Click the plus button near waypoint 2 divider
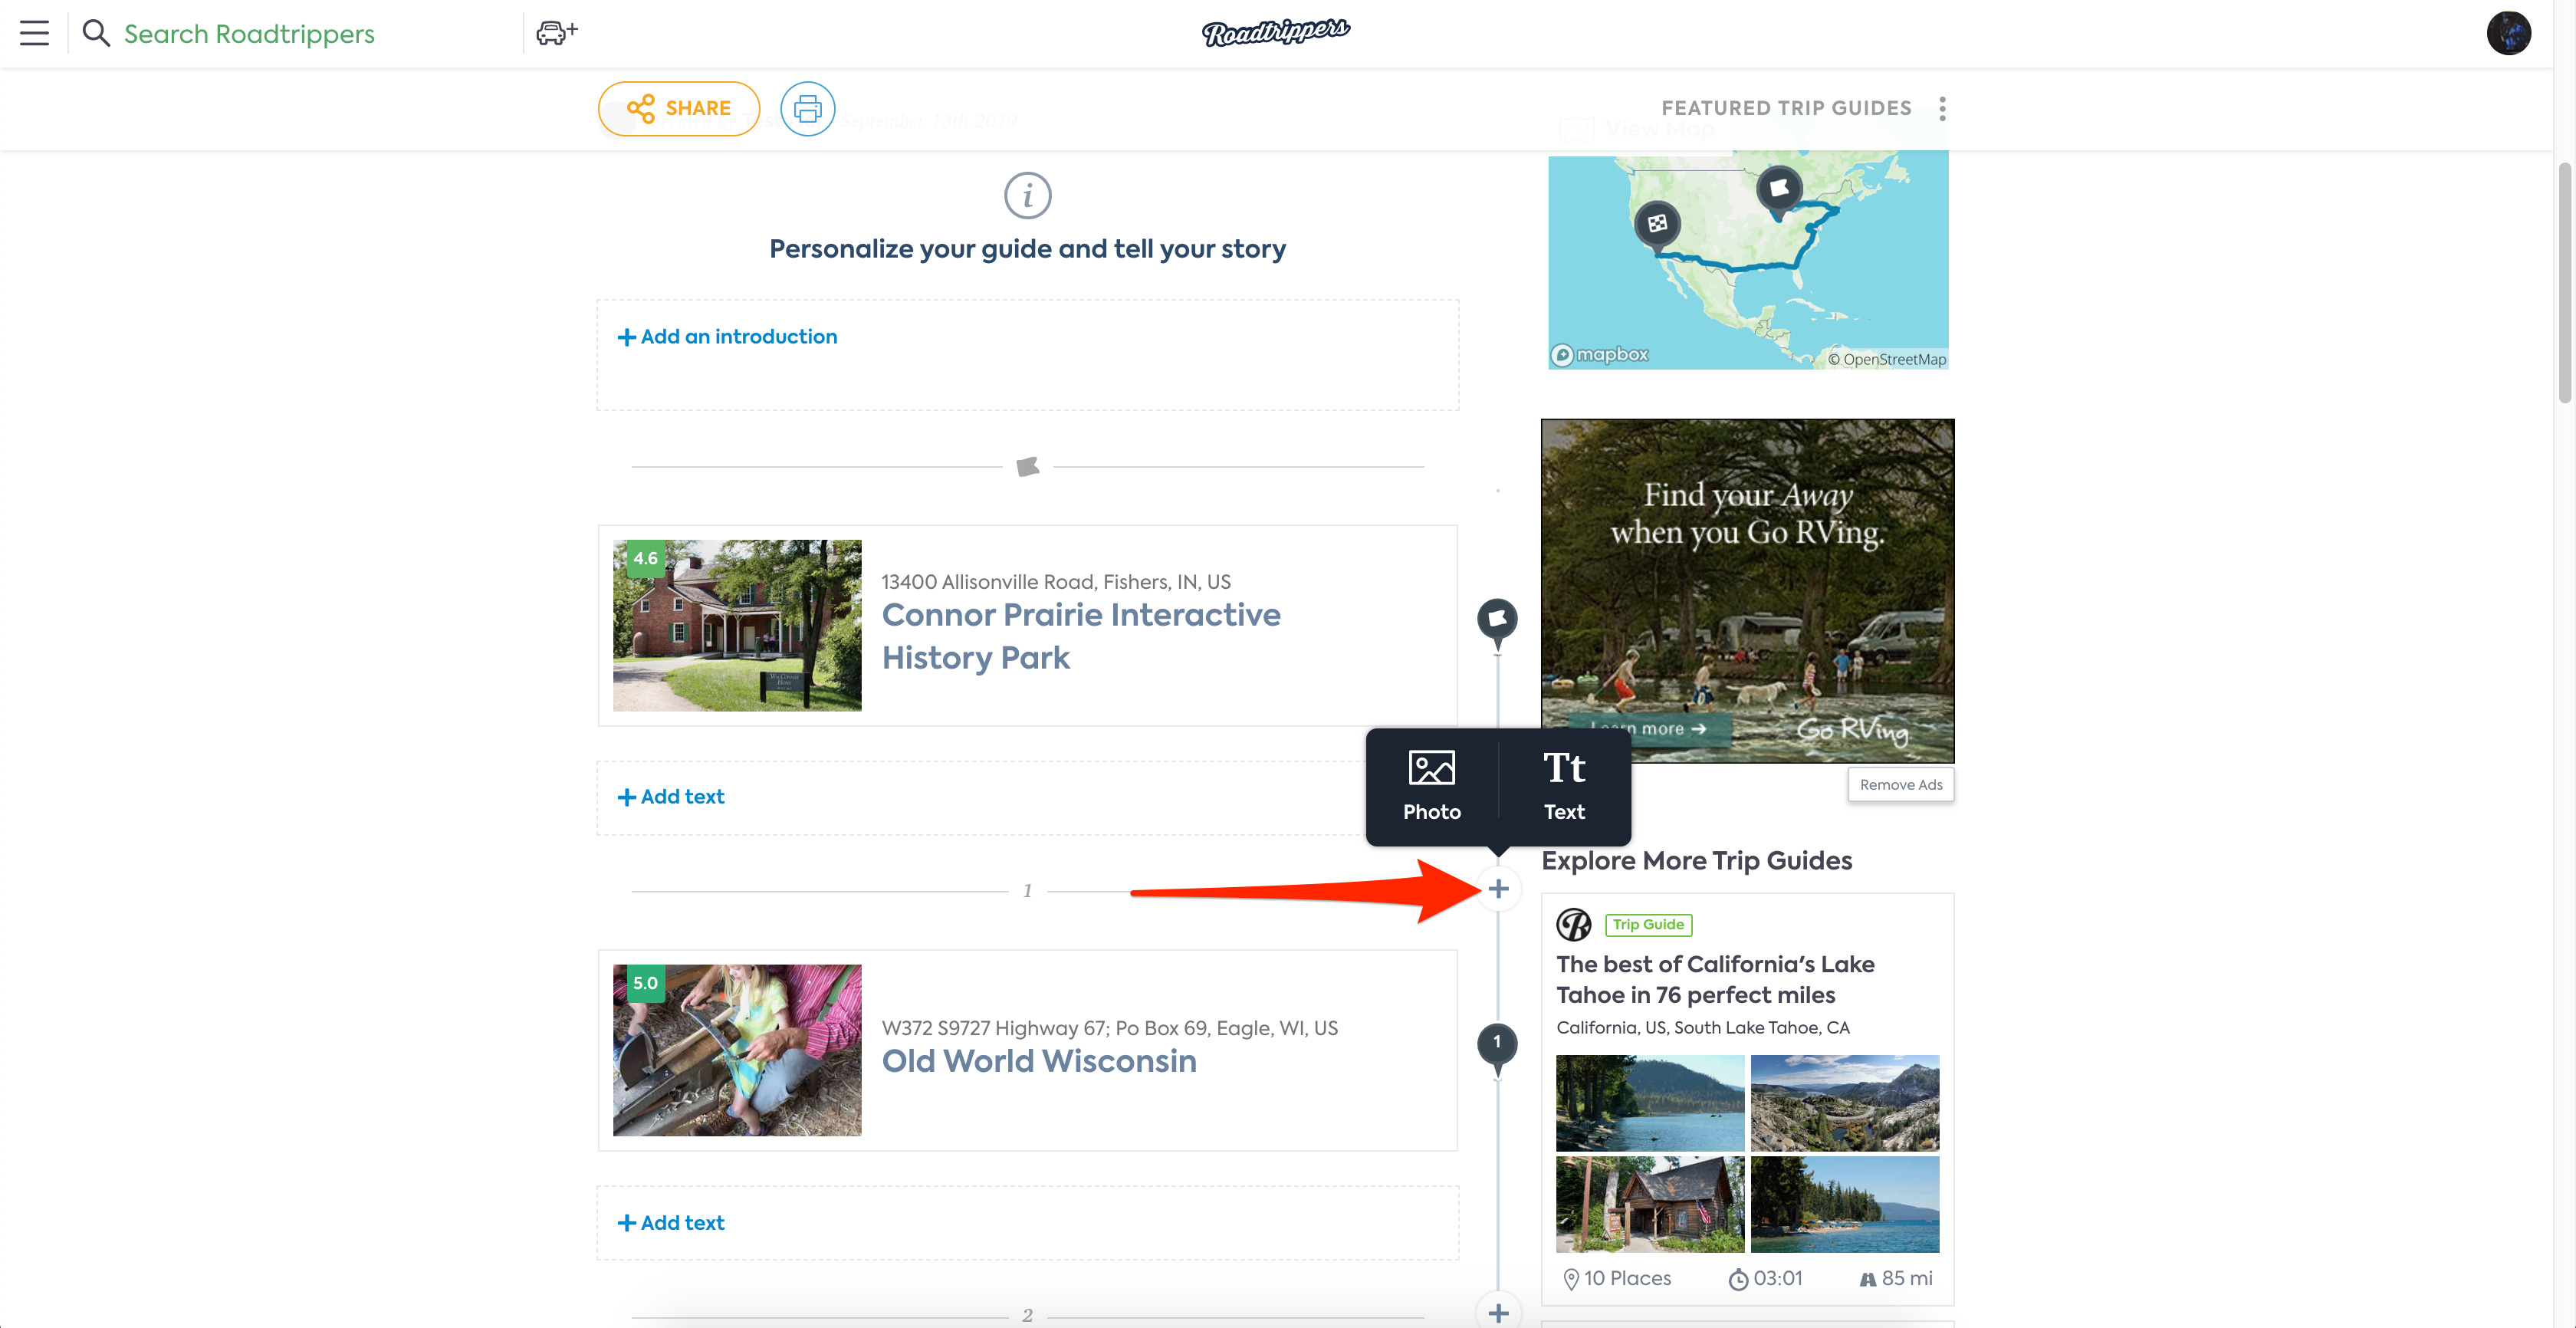Screen dimensions: 2576x1328 point(1498,1312)
